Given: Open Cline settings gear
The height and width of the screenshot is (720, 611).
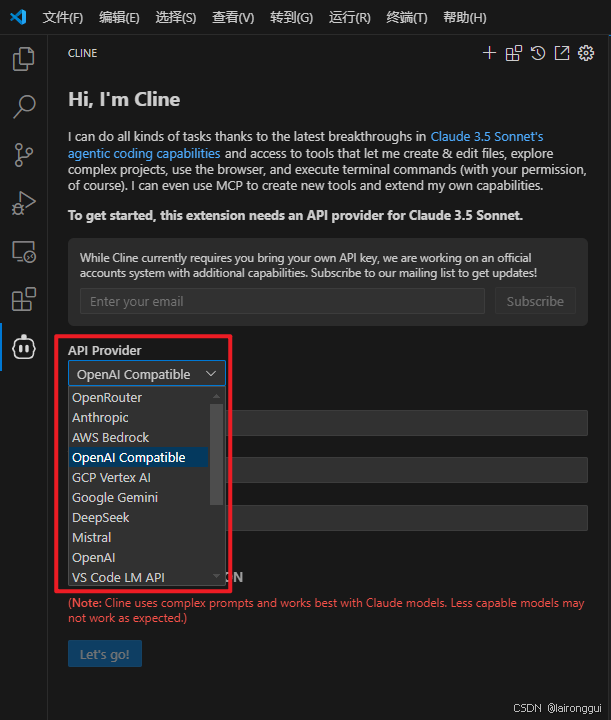Looking at the screenshot, I should click(586, 53).
